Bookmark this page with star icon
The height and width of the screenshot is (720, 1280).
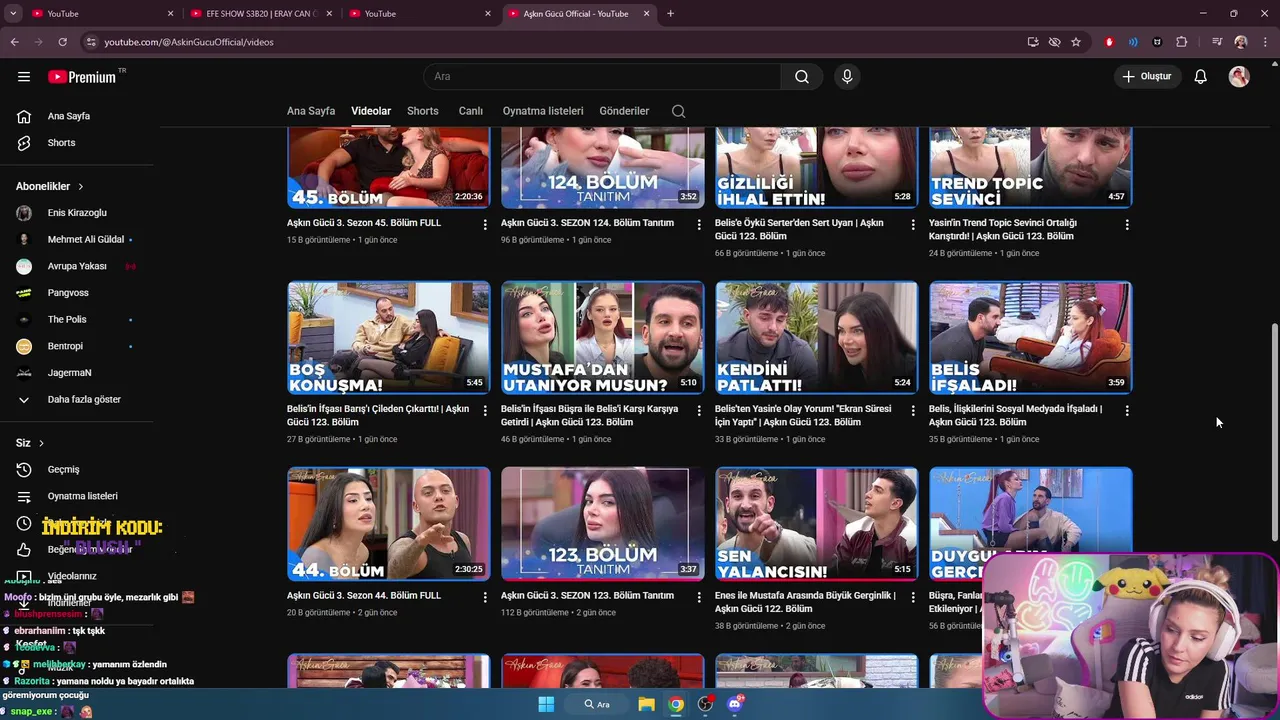pyautogui.click(x=1076, y=42)
